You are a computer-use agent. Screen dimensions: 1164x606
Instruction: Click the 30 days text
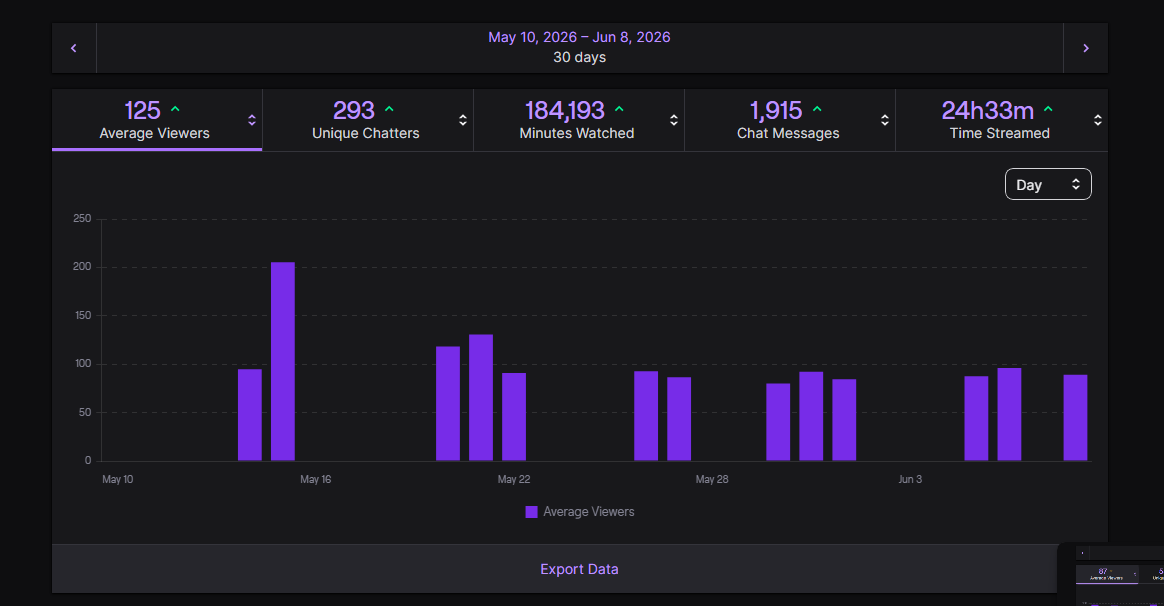point(579,57)
